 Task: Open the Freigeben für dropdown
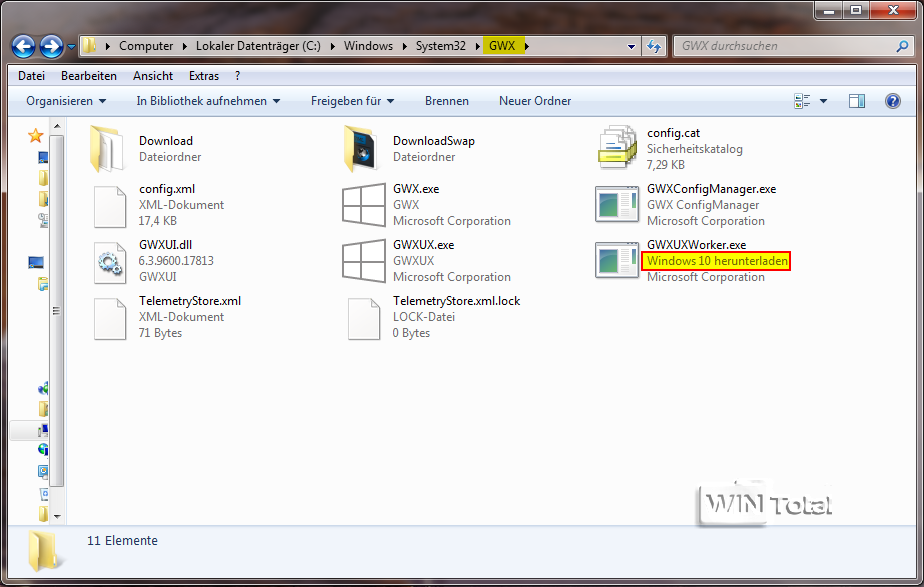352,101
